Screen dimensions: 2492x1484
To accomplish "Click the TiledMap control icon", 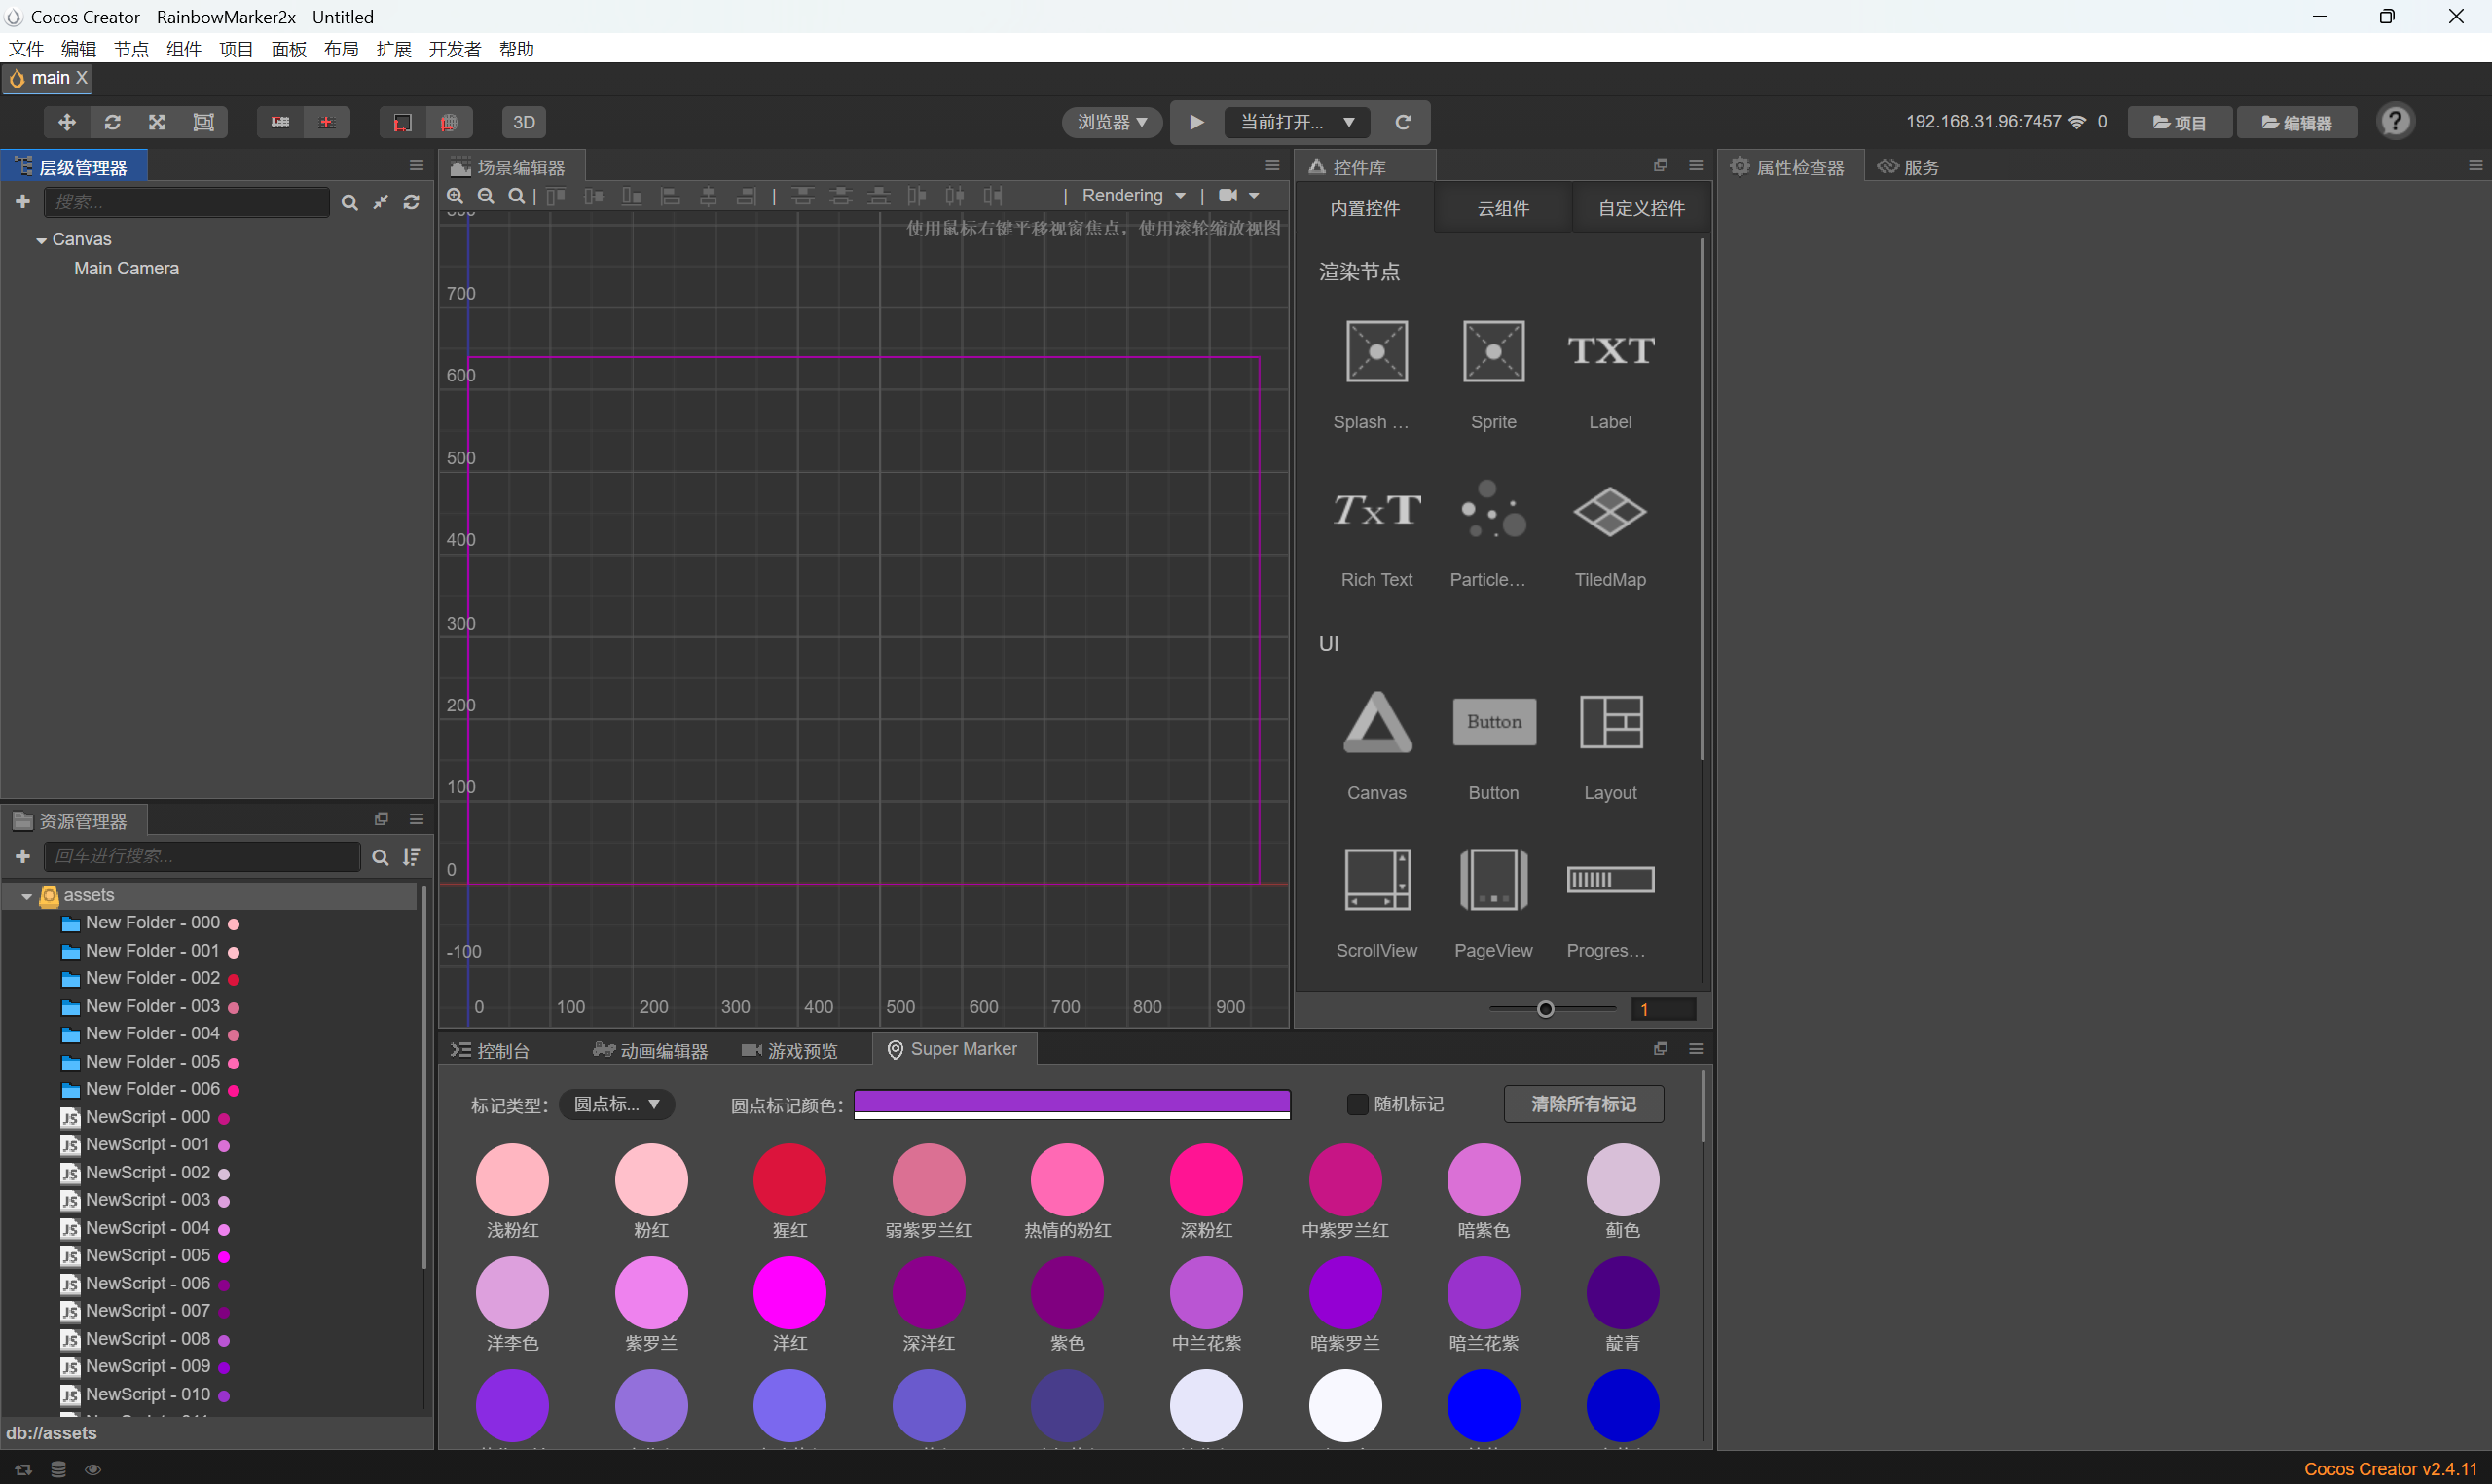I will tap(1609, 512).
